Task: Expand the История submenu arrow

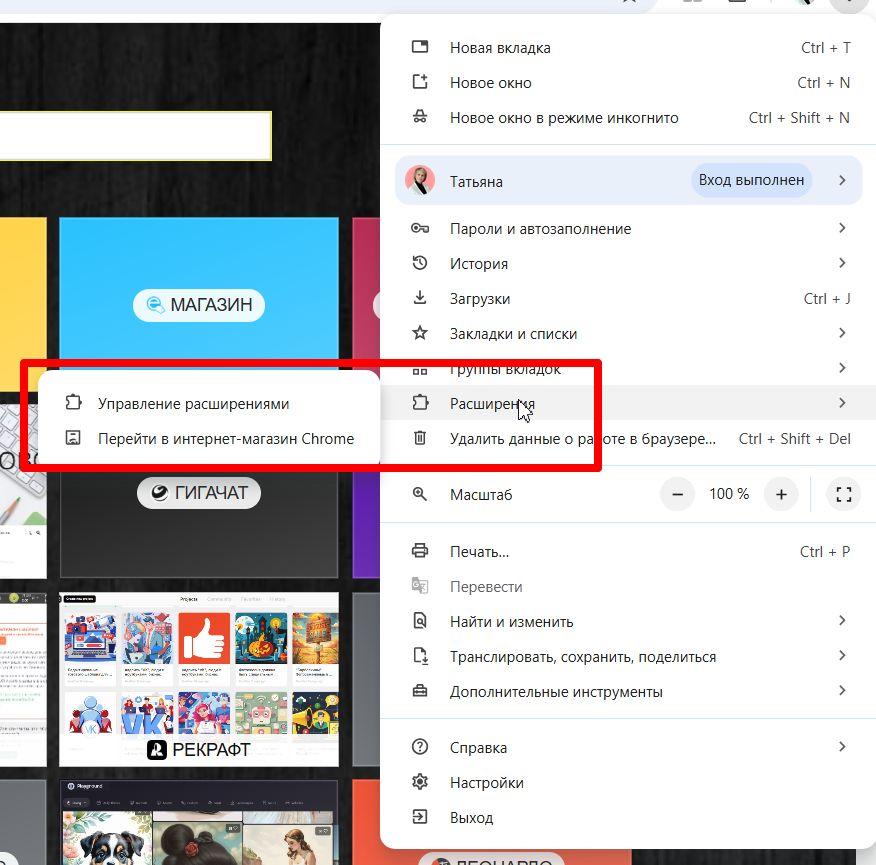Action: [x=842, y=263]
